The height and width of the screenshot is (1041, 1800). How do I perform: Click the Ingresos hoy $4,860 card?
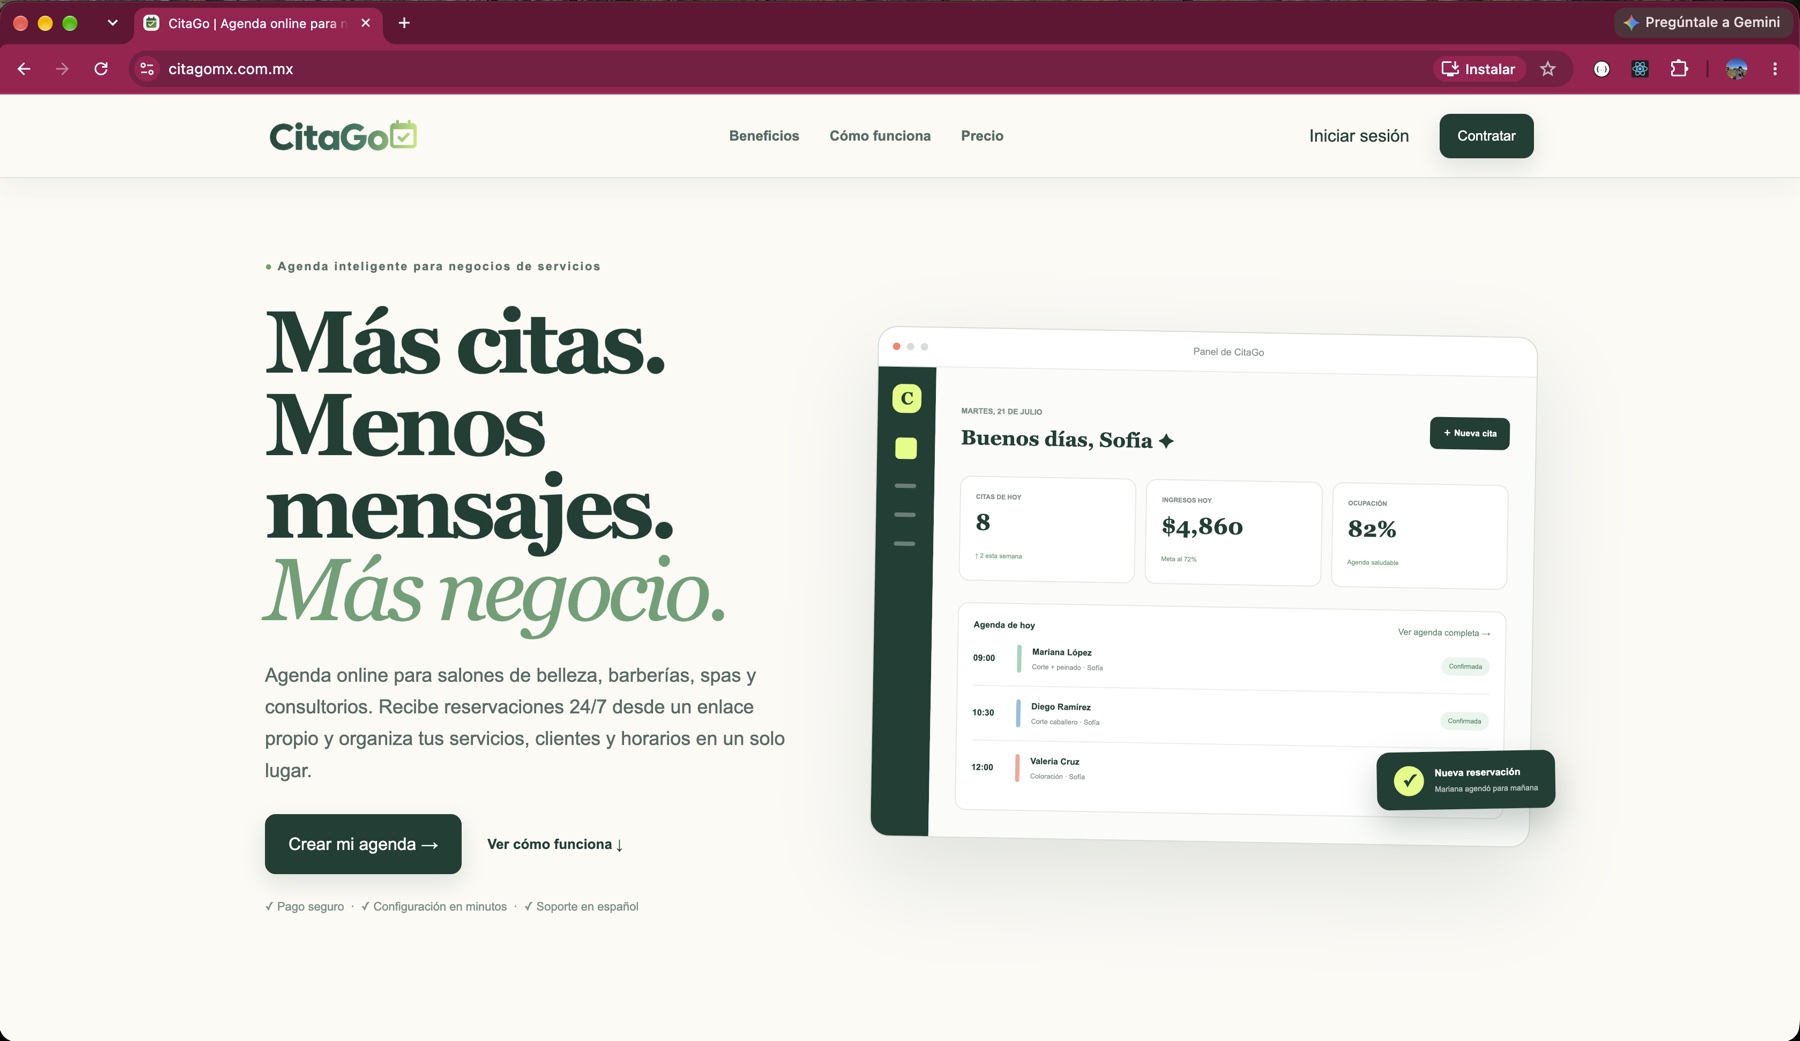coord(1233,533)
